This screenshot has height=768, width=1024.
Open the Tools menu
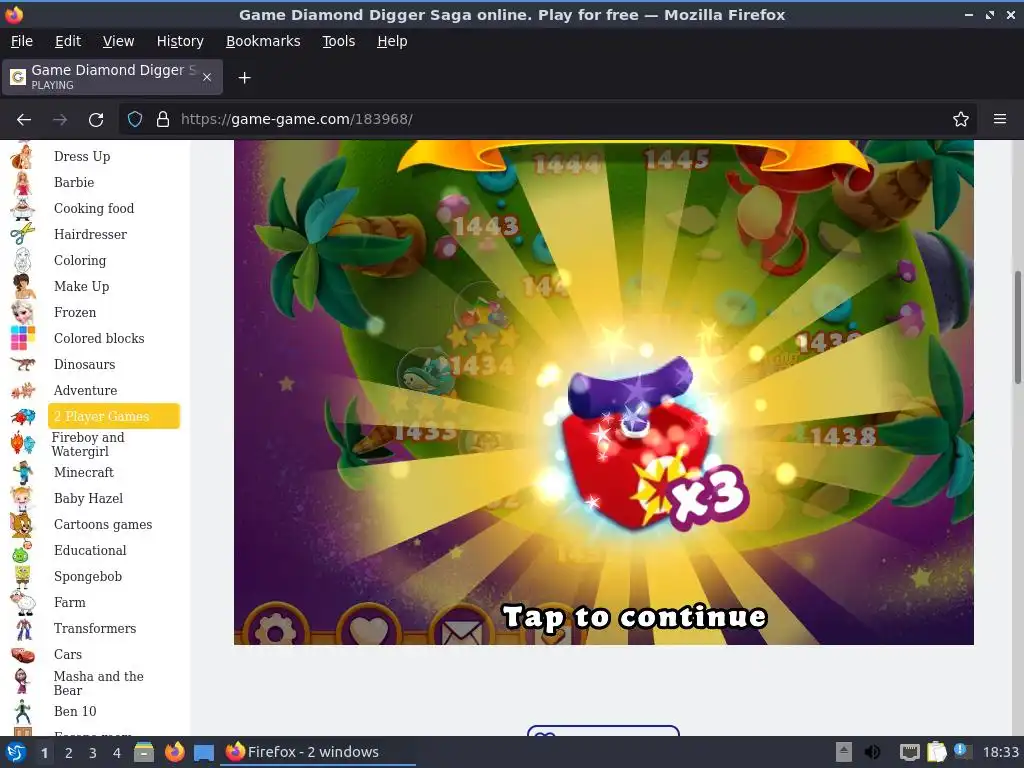point(338,41)
